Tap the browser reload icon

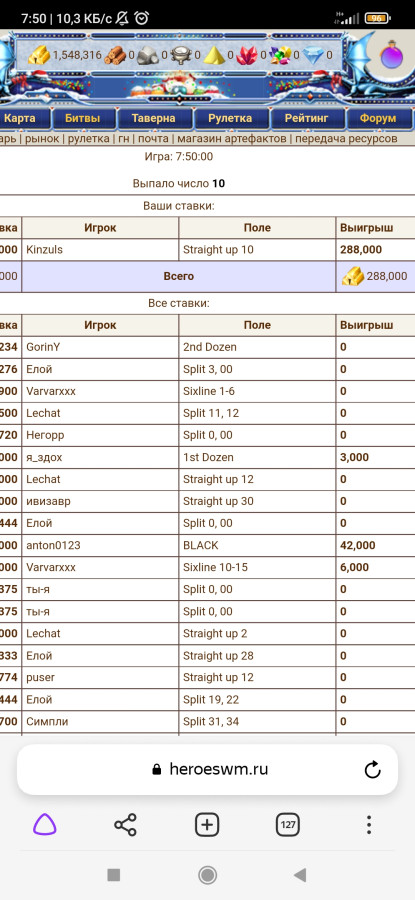tap(373, 769)
